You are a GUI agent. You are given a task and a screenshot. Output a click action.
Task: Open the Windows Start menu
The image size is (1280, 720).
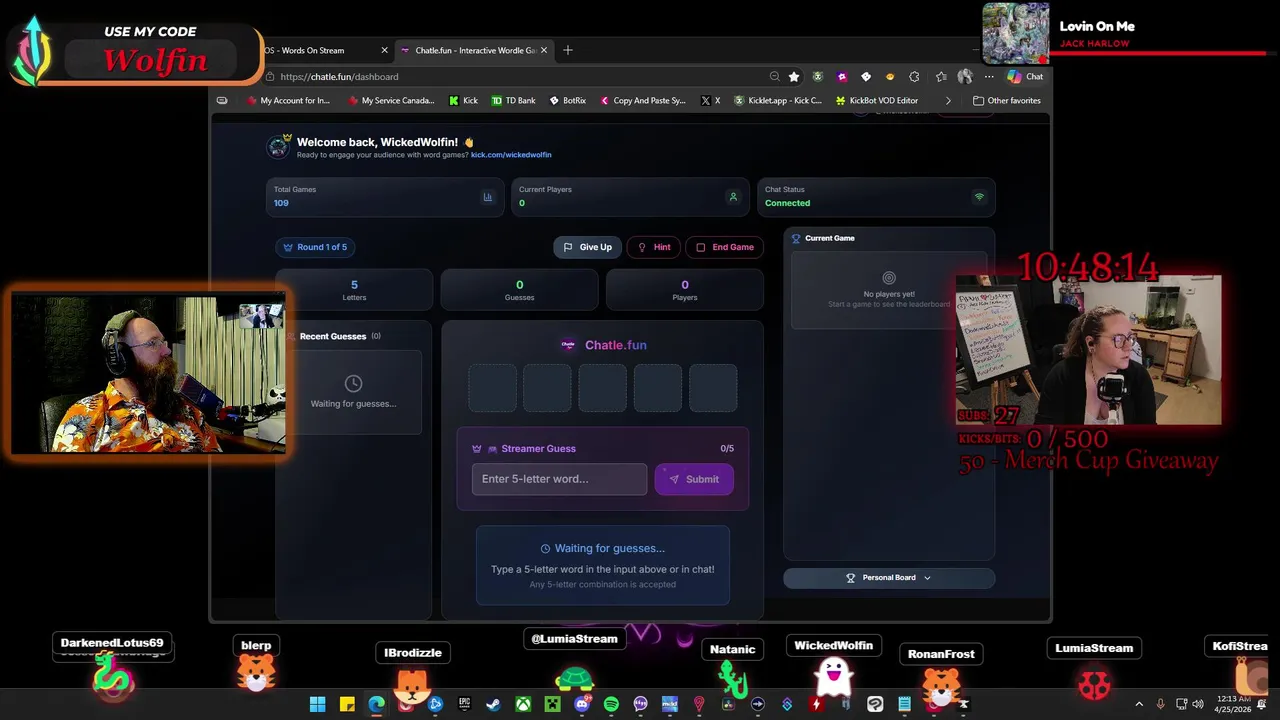(317, 704)
